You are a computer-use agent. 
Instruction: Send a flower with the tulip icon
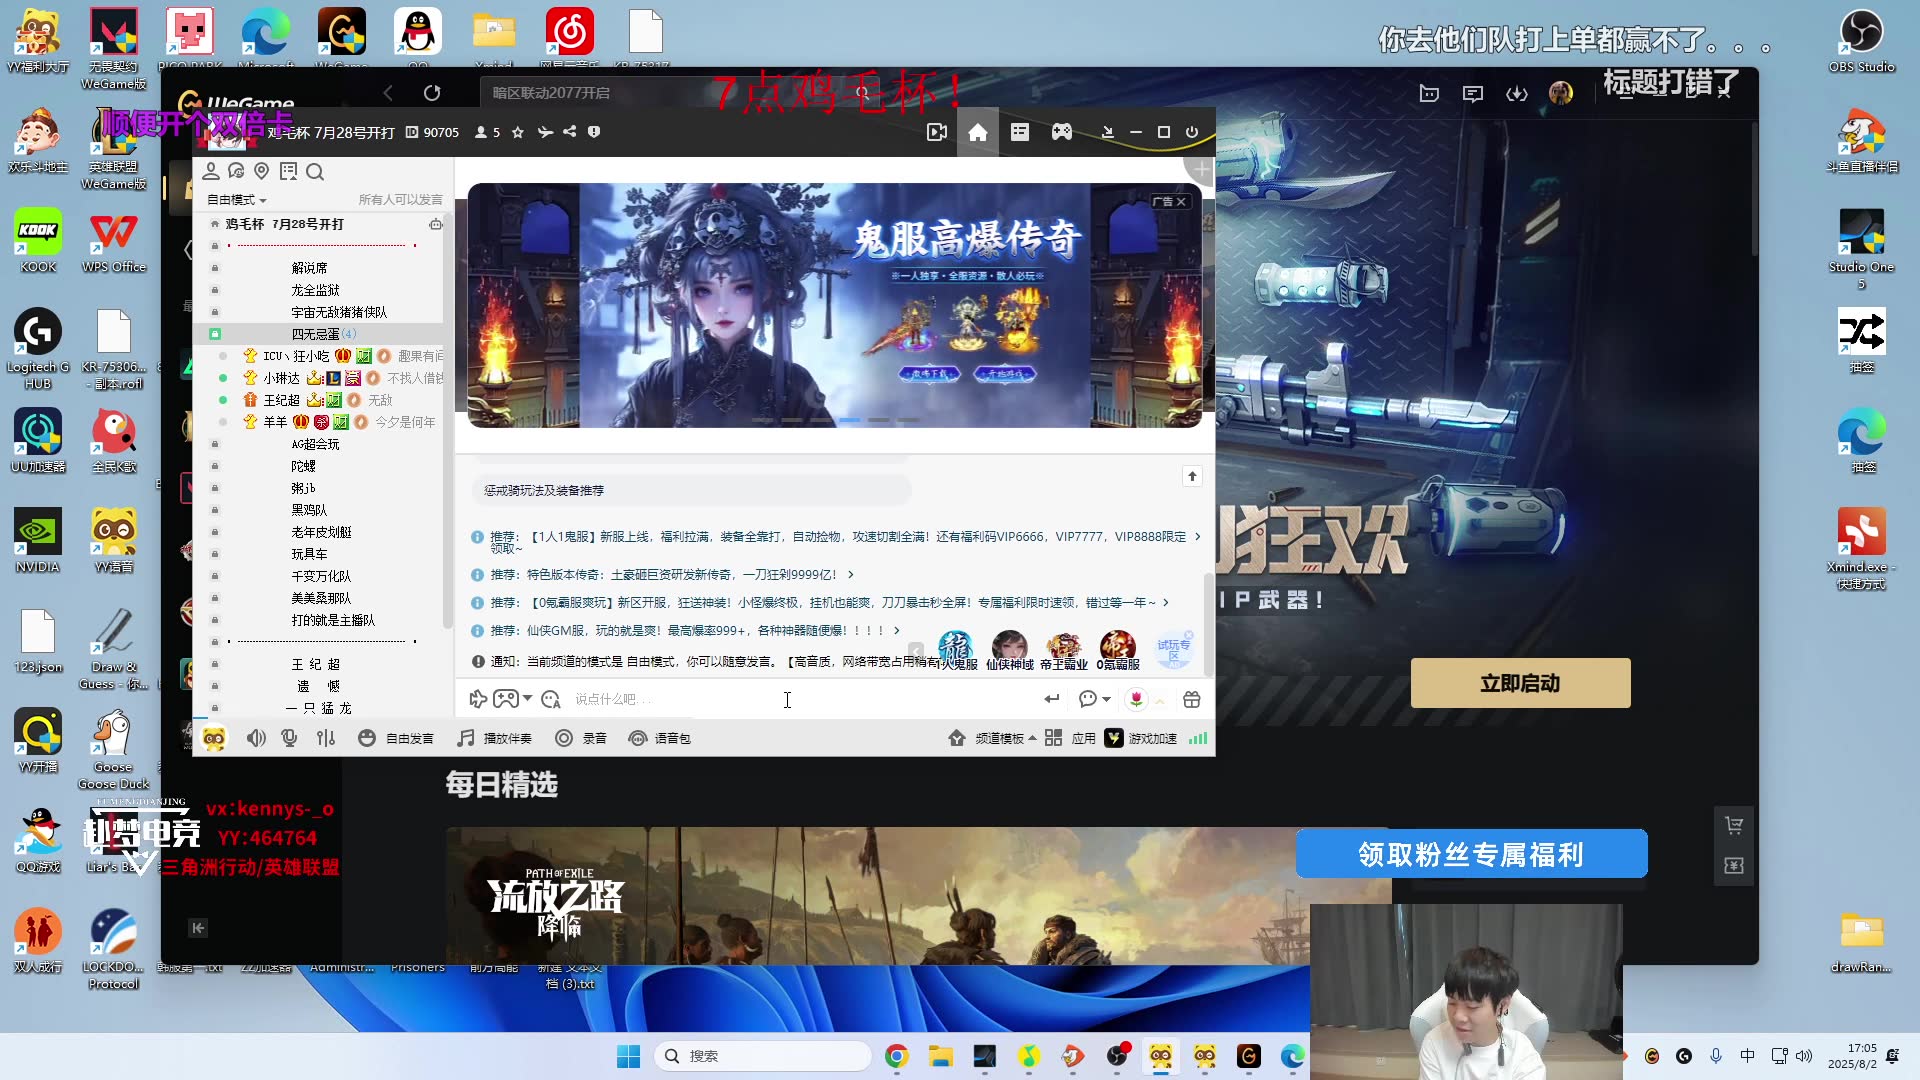1136,699
